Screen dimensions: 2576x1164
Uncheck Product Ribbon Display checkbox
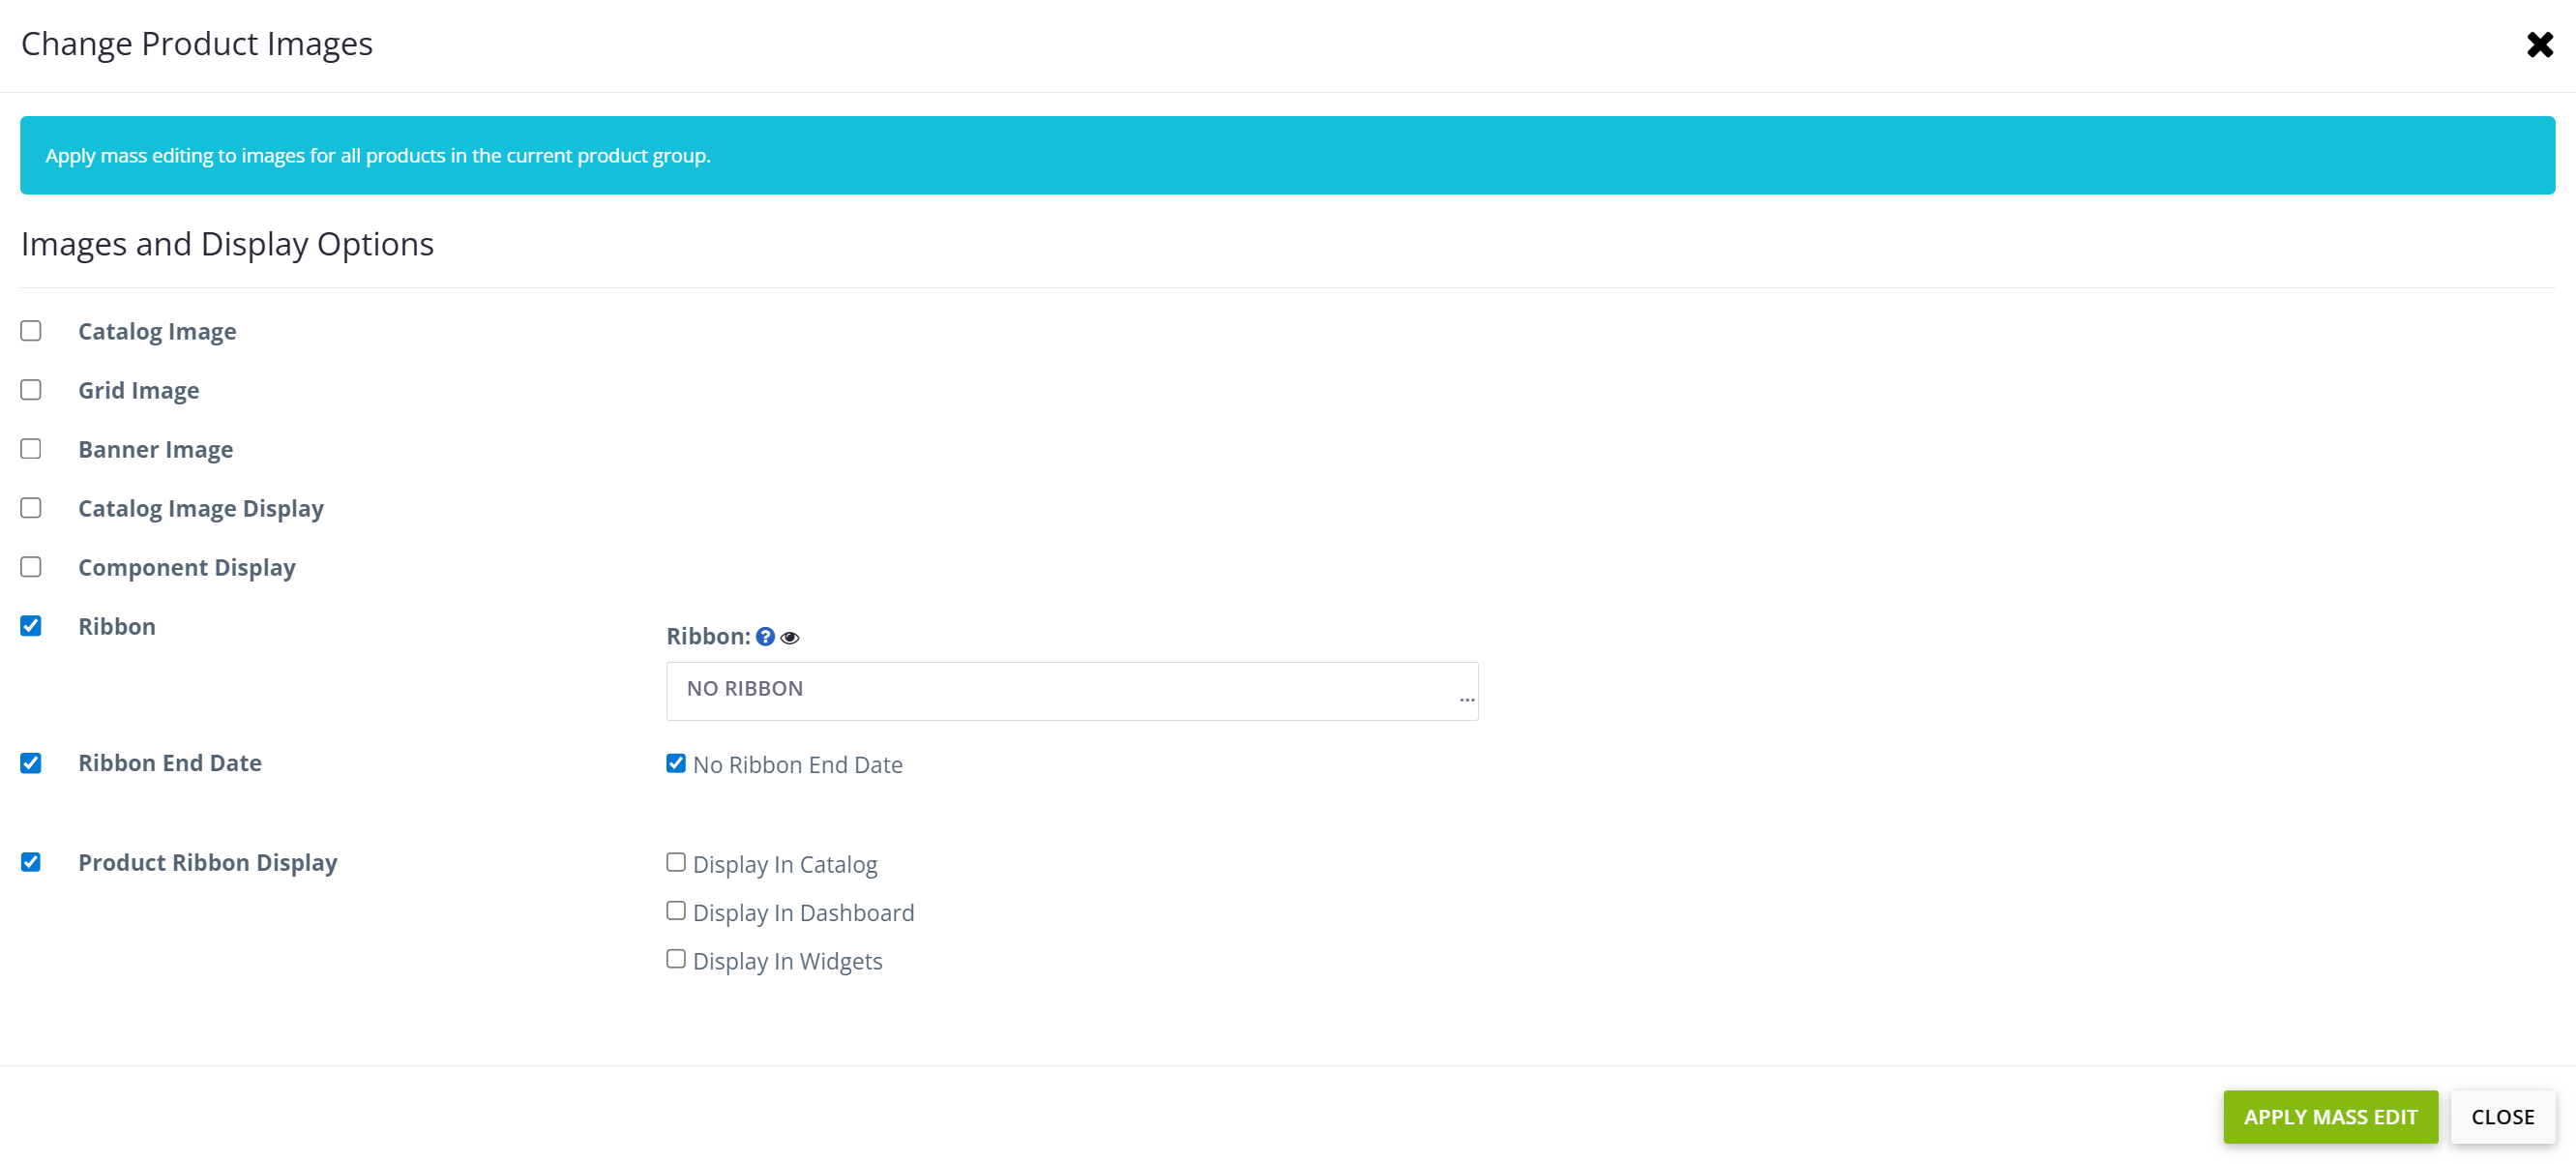[x=31, y=862]
